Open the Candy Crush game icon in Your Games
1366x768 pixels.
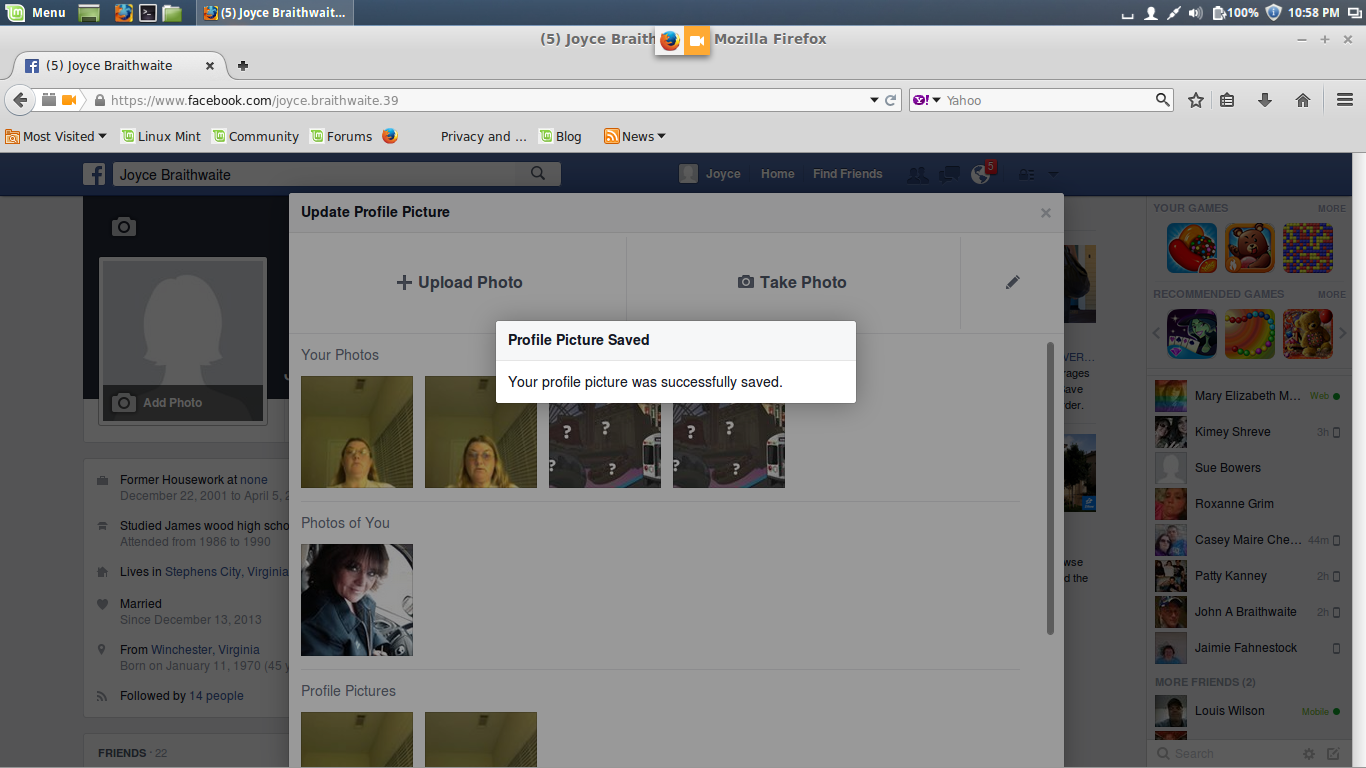[1192, 248]
